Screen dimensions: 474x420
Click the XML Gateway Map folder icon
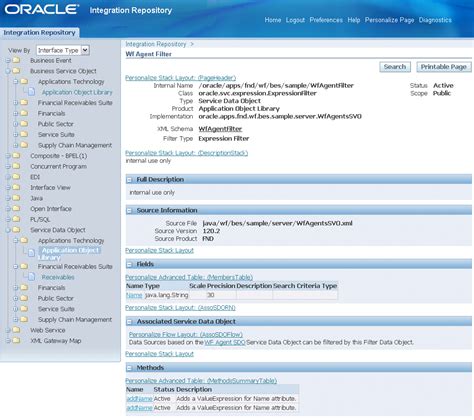point(16,340)
